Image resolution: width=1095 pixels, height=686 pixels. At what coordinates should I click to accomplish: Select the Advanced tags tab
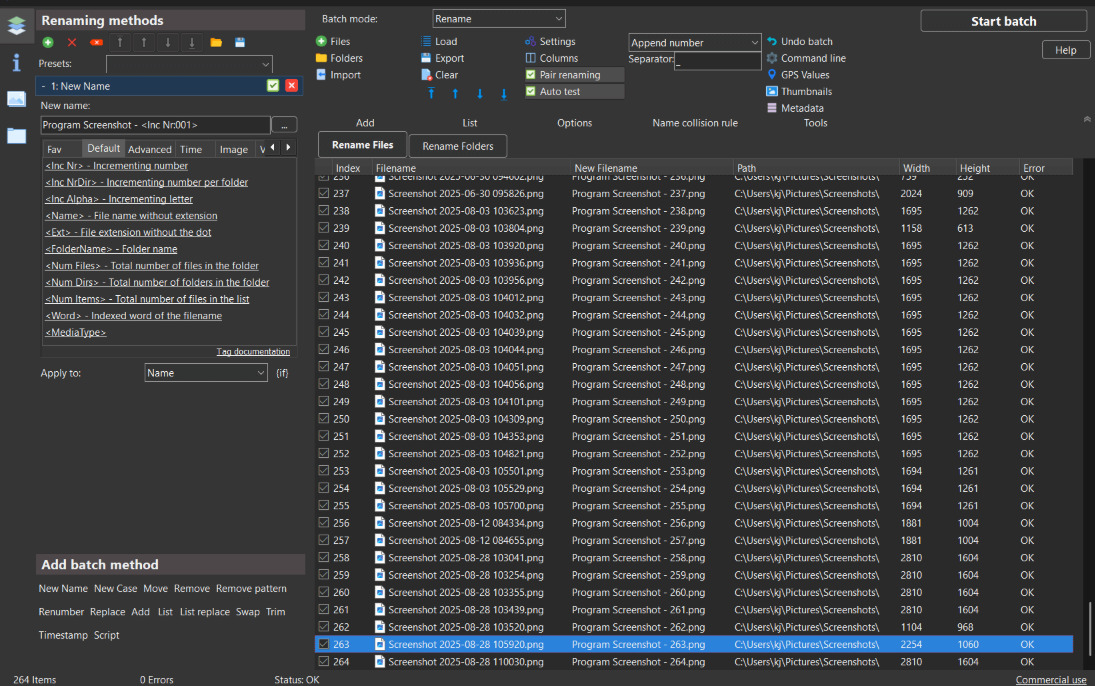tap(150, 149)
